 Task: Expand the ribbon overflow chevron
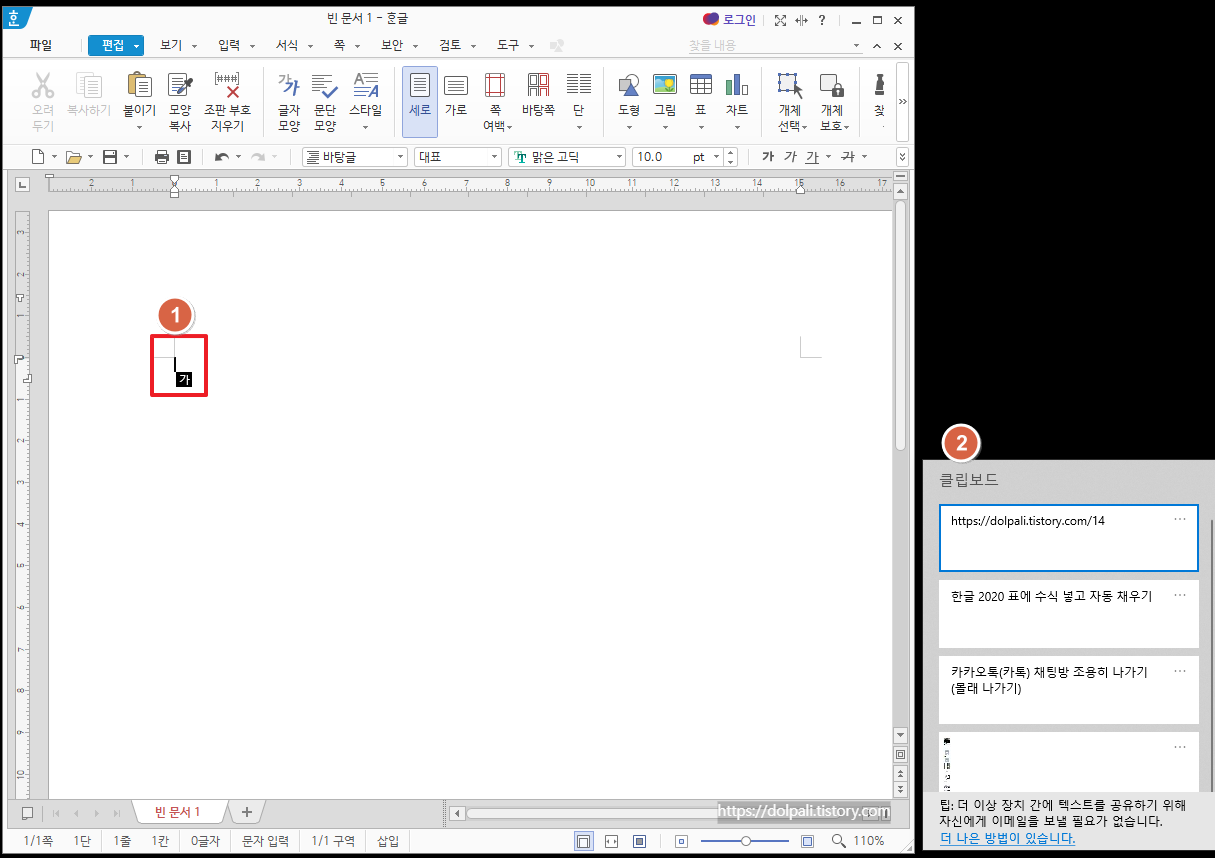[903, 101]
